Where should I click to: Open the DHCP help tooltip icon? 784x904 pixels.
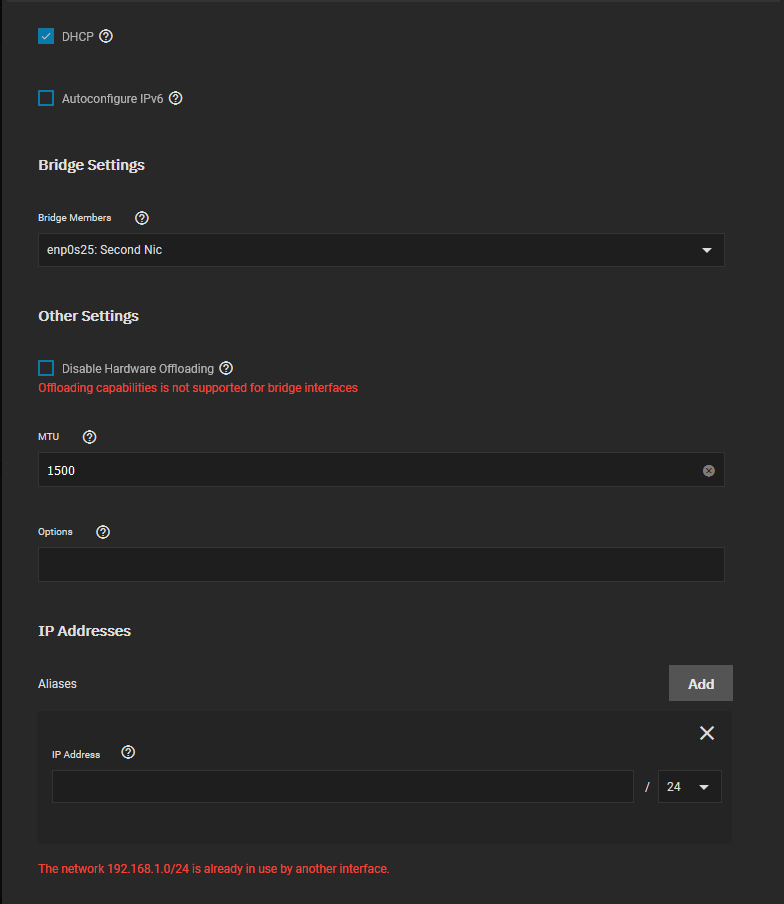coord(105,36)
